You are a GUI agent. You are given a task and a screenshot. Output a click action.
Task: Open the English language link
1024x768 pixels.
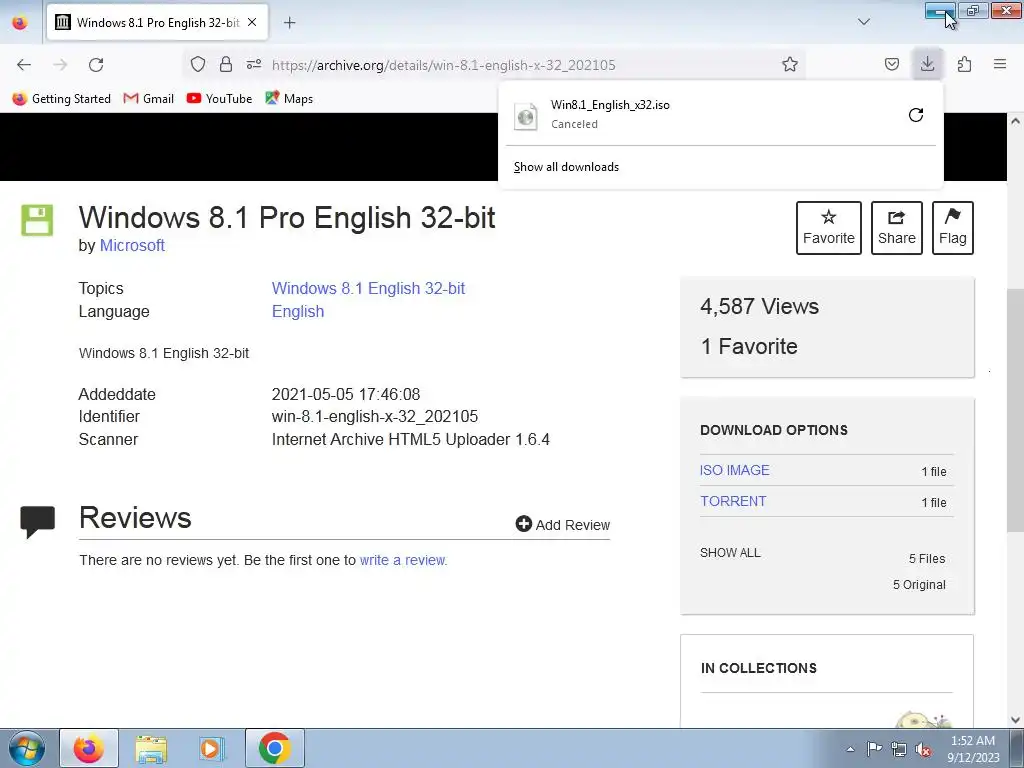click(298, 312)
